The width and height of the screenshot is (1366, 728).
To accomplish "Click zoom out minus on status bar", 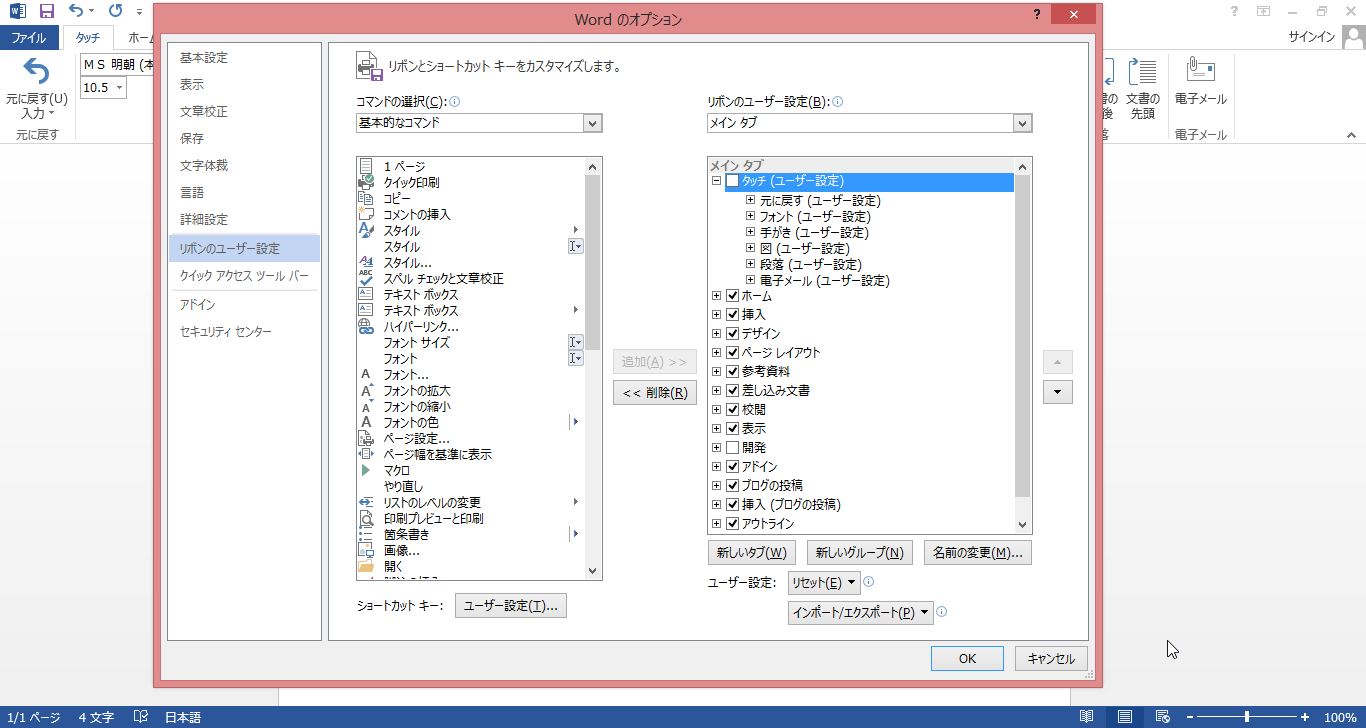I will pyautogui.click(x=1189, y=717).
